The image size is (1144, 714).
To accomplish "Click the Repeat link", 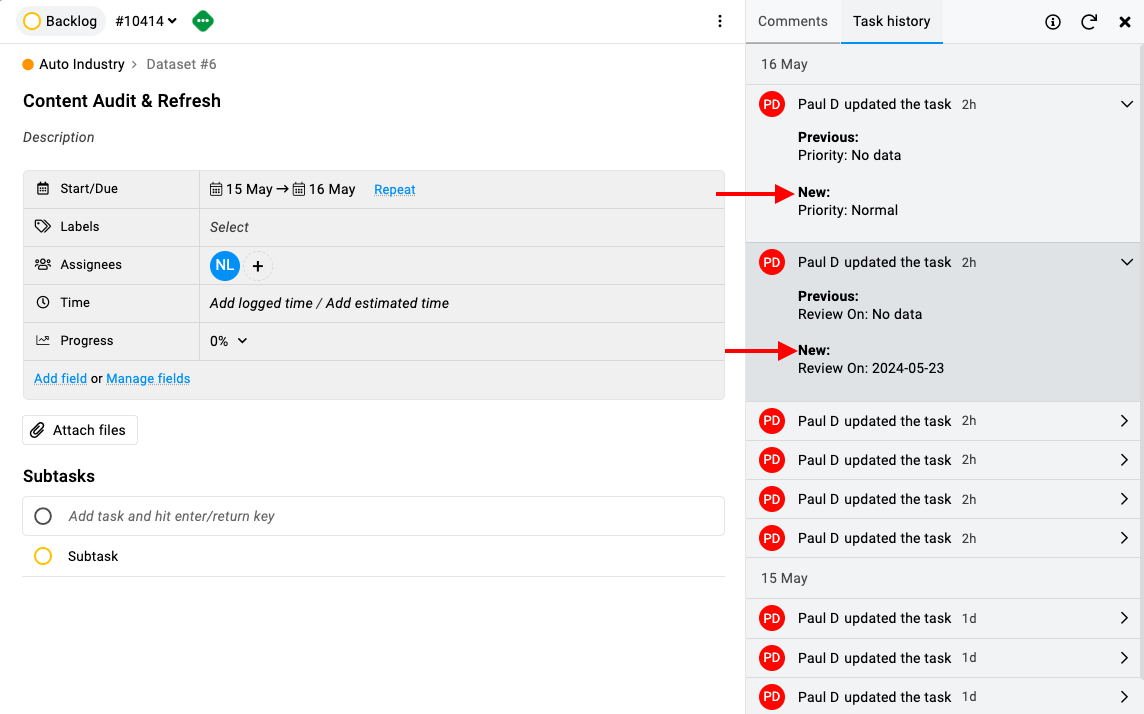I will tap(395, 190).
